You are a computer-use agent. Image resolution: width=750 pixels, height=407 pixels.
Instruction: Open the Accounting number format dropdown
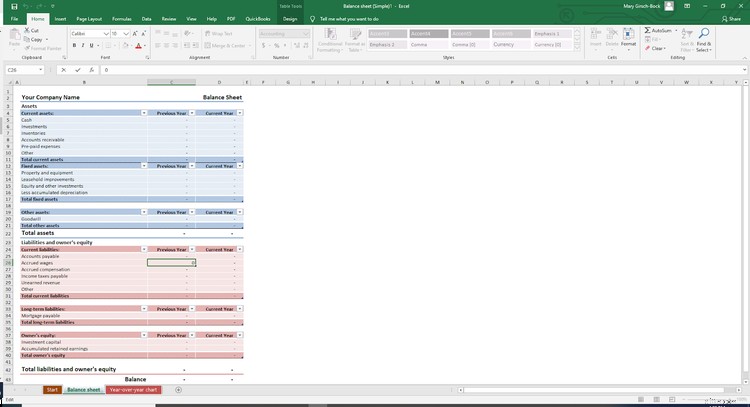(x=306, y=34)
